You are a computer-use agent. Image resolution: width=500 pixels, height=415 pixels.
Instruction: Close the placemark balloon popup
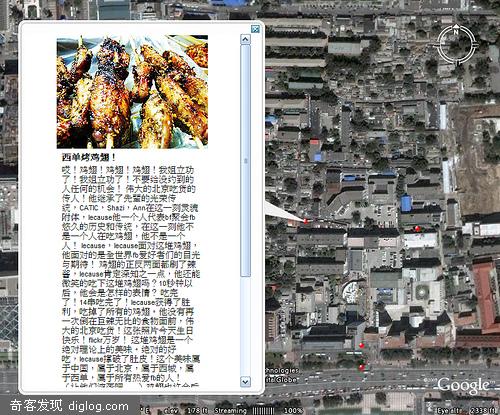[x=255, y=29]
